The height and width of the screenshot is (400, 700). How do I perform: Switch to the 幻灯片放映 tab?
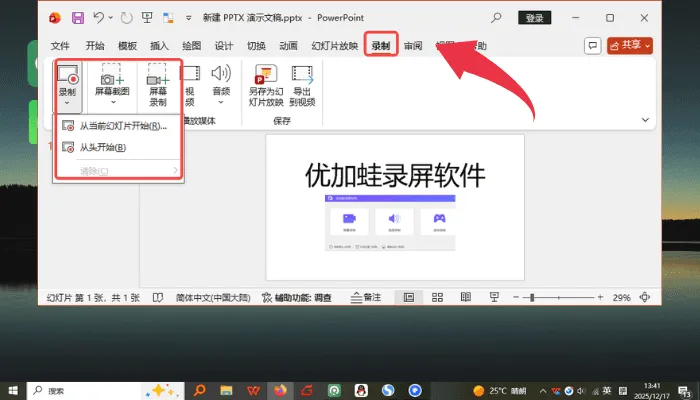(335, 46)
